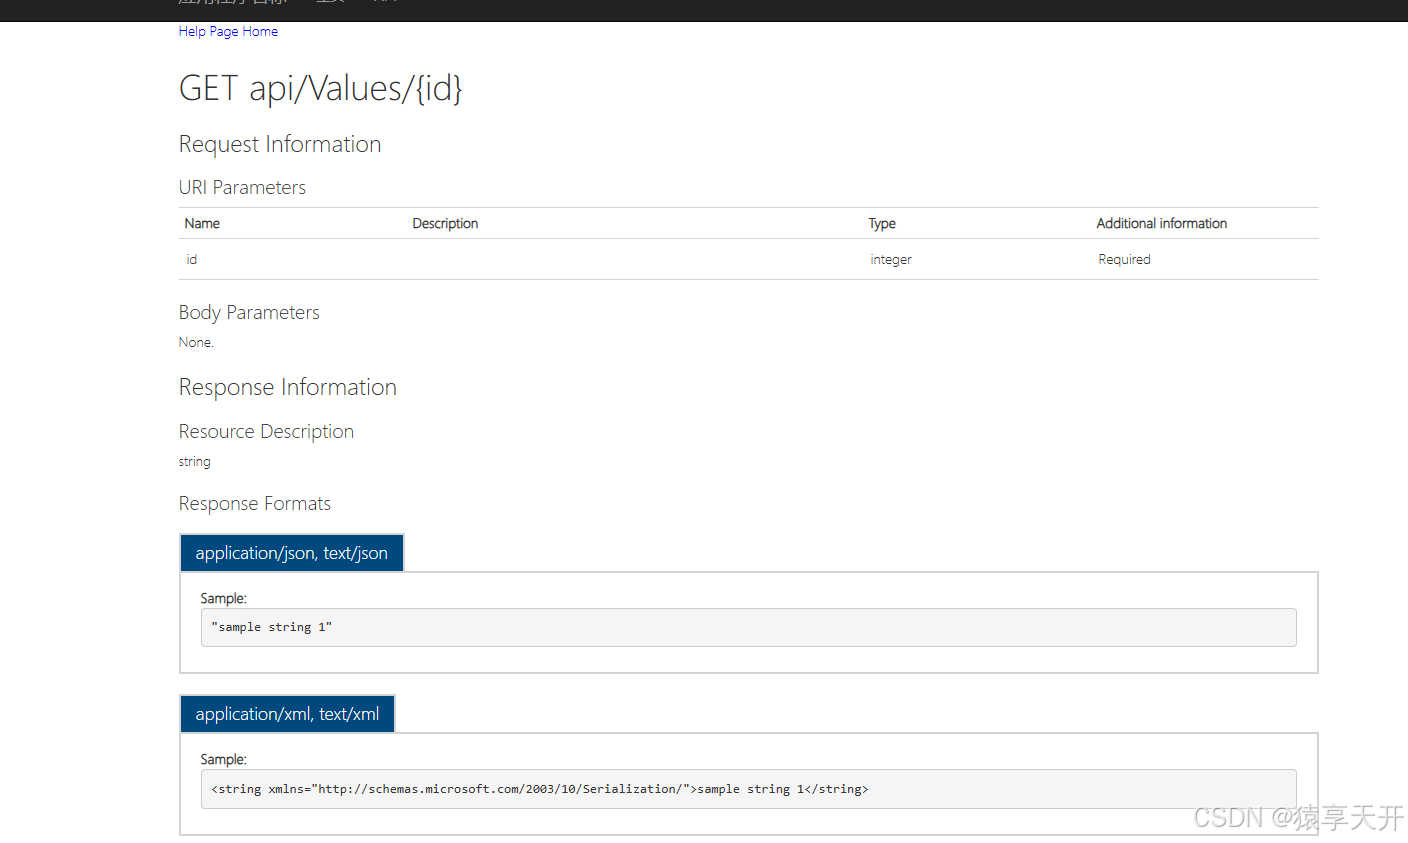Click the integer type cell

891,259
